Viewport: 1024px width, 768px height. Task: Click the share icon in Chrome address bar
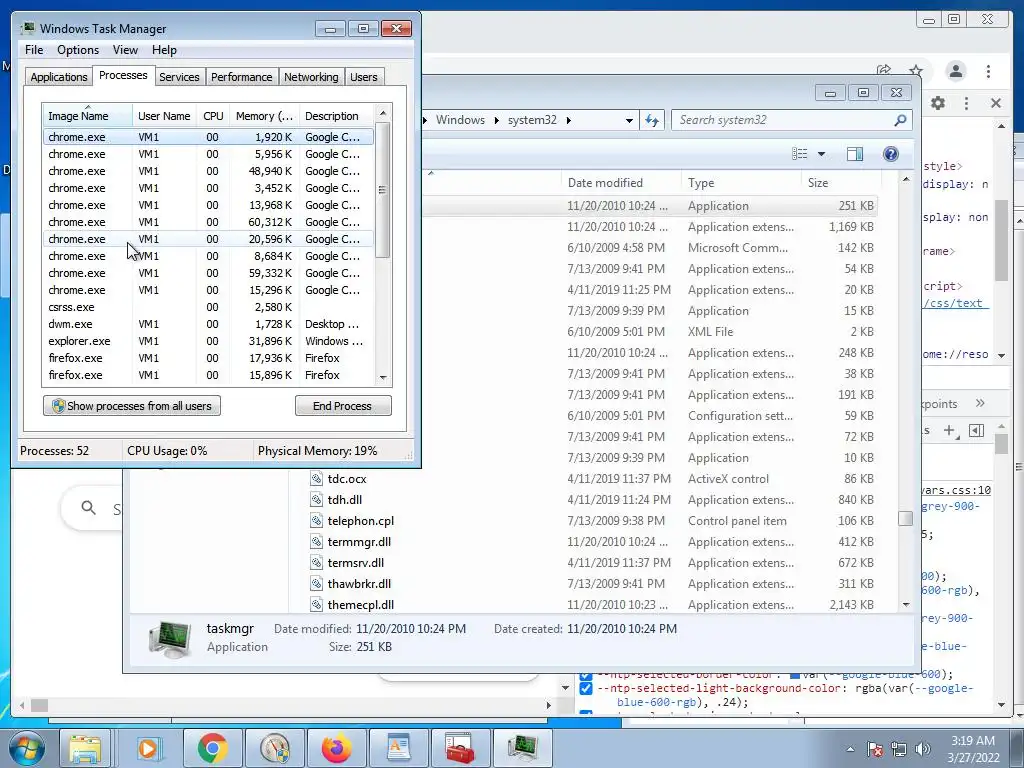tap(884, 70)
